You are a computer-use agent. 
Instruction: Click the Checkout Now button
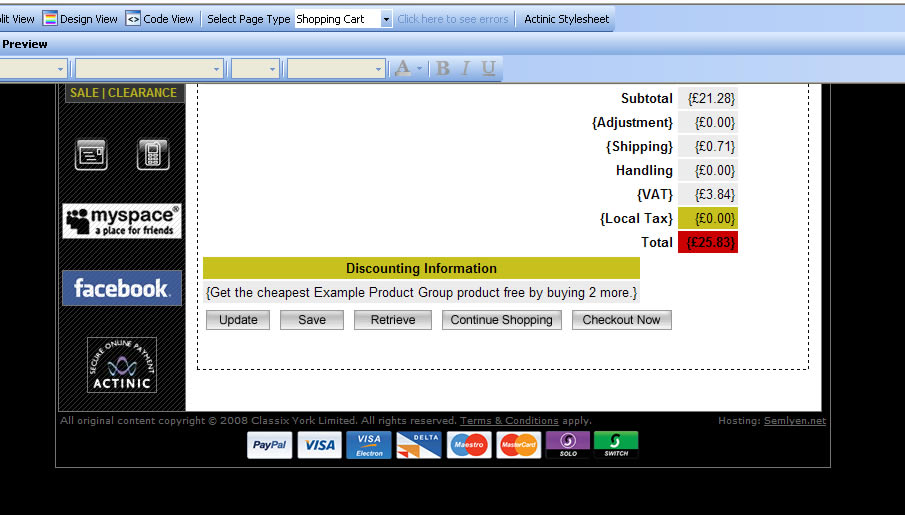tap(621, 320)
